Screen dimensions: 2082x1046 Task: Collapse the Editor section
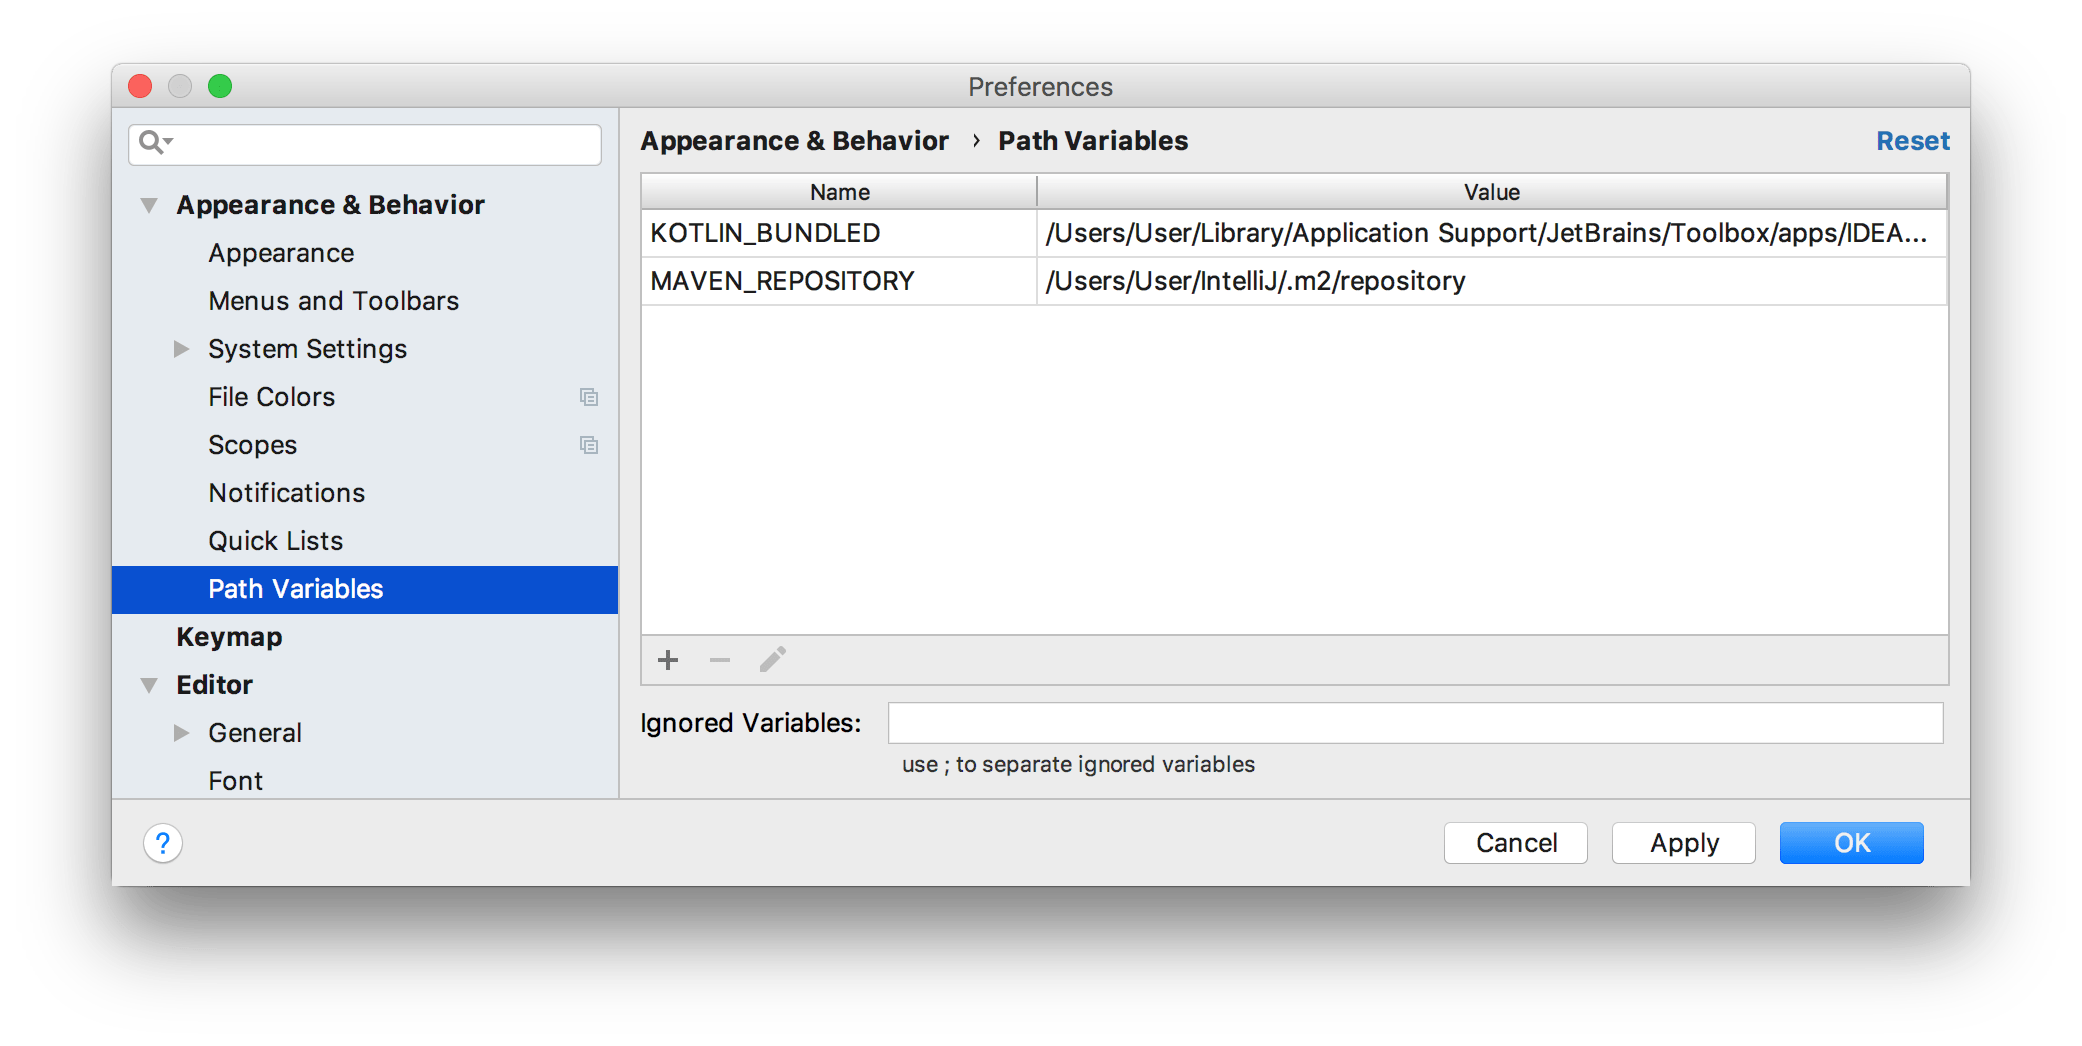pyautogui.click(x=149, y=685)
